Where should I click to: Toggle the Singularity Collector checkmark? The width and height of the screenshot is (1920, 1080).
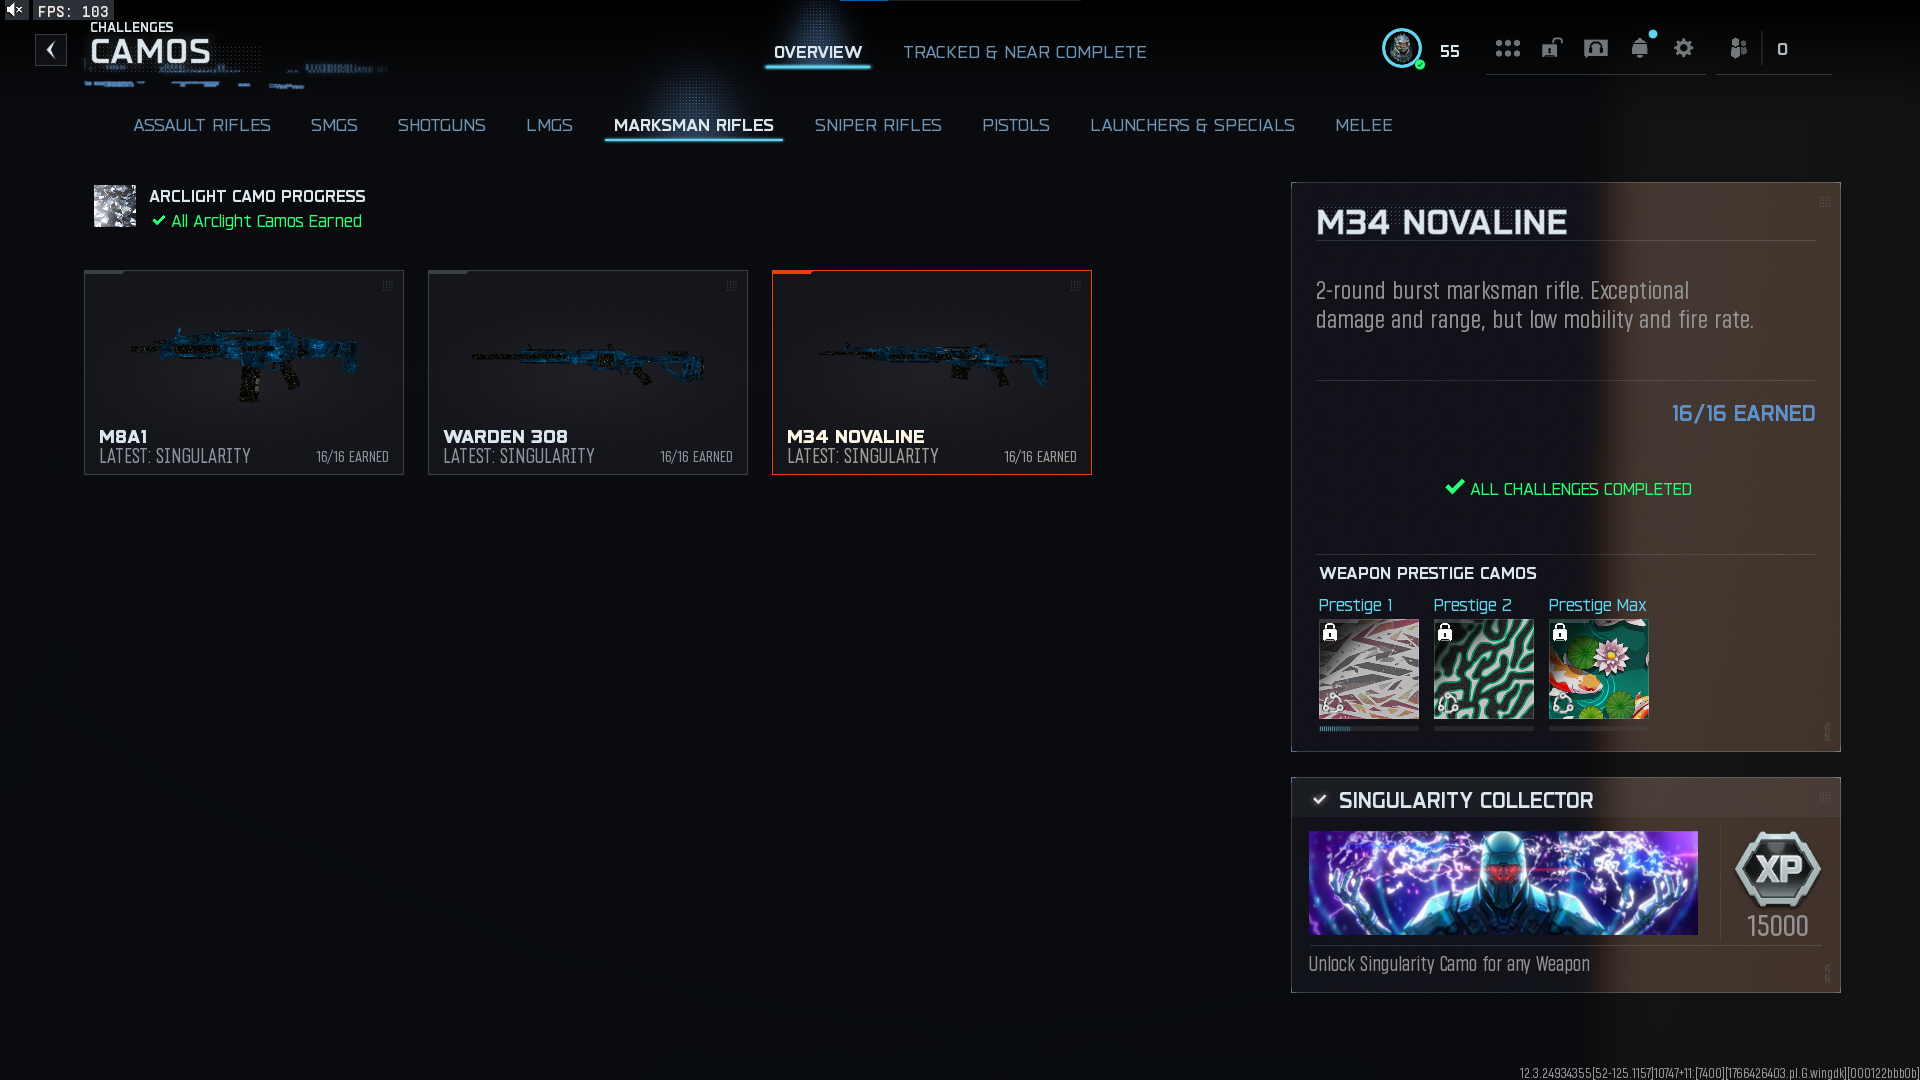pyautogui.click(x=1320, y=800)
